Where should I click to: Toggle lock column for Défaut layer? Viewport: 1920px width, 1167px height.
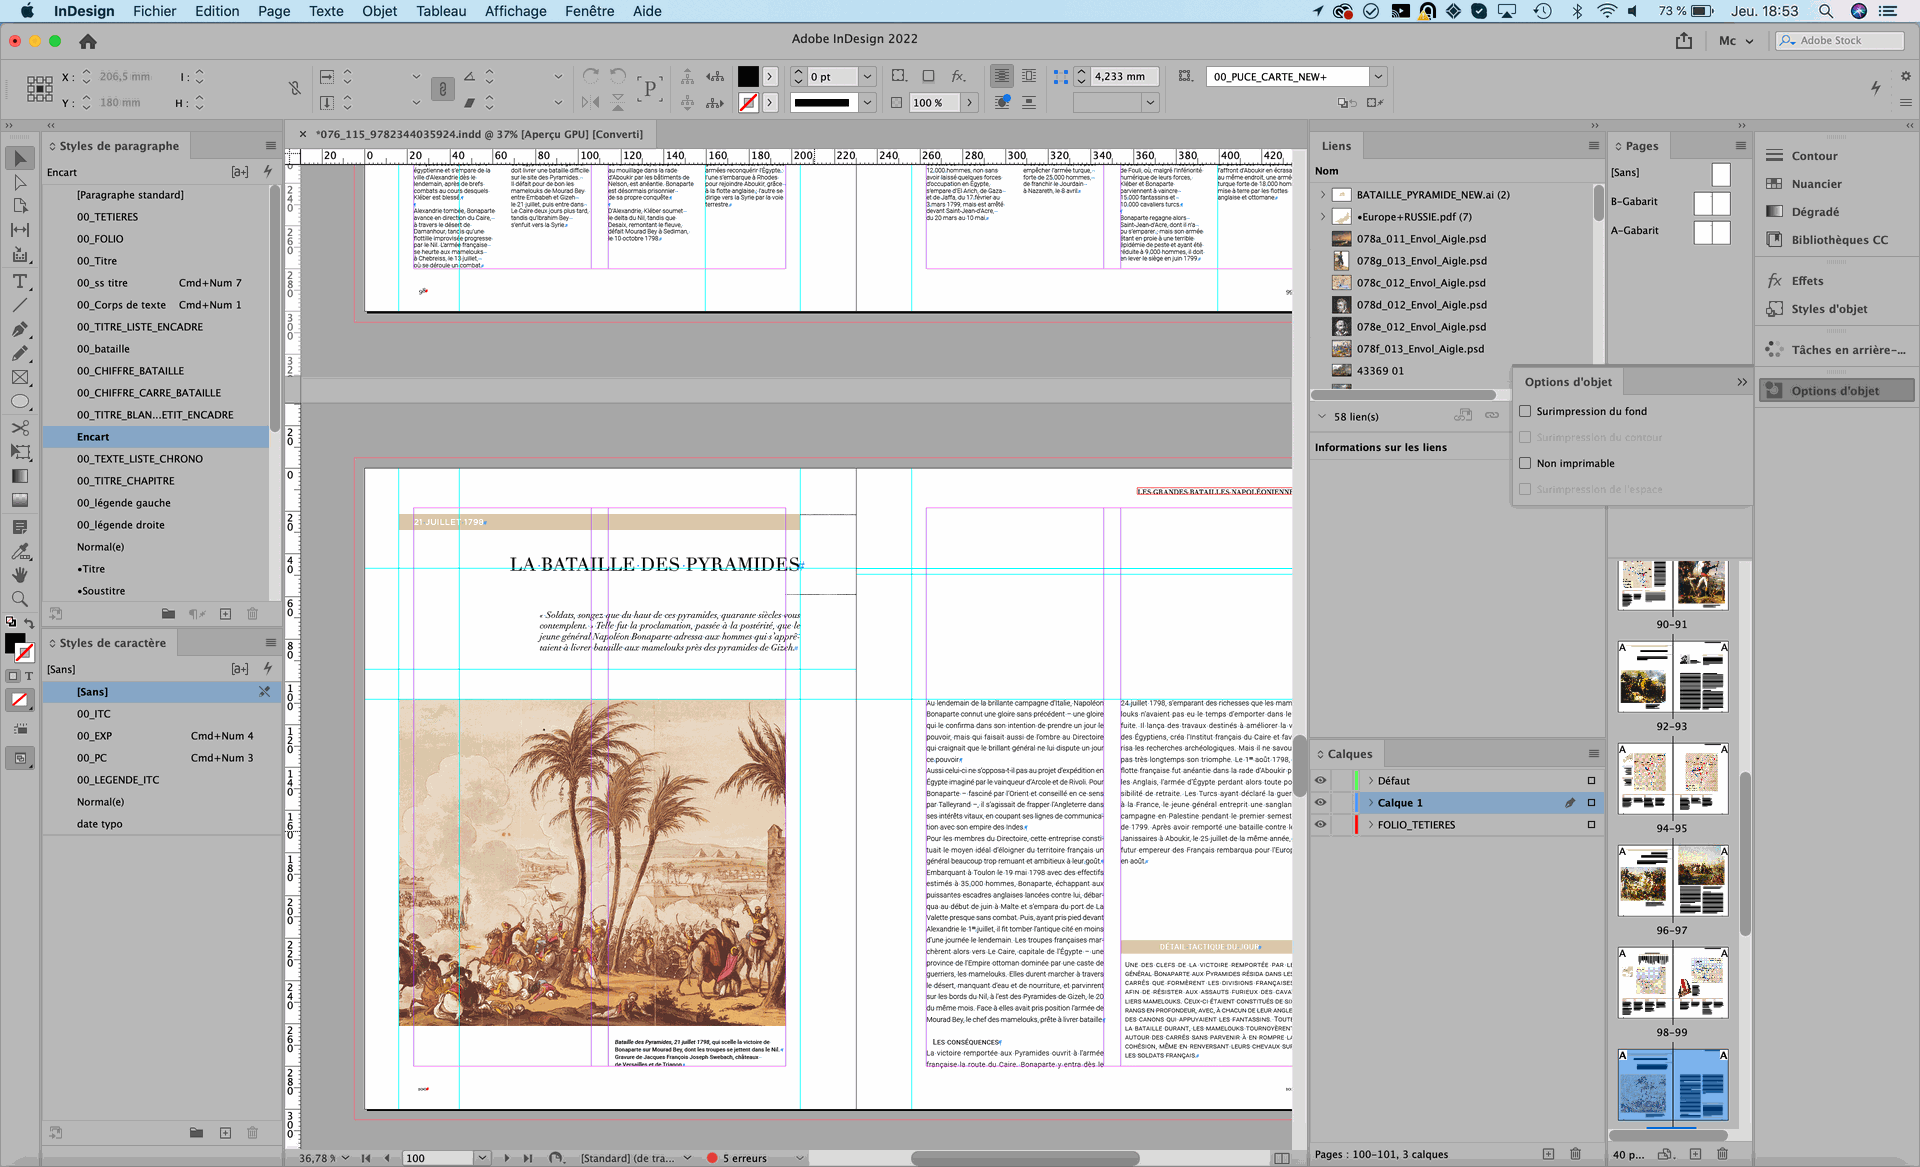click(1341, 781)
